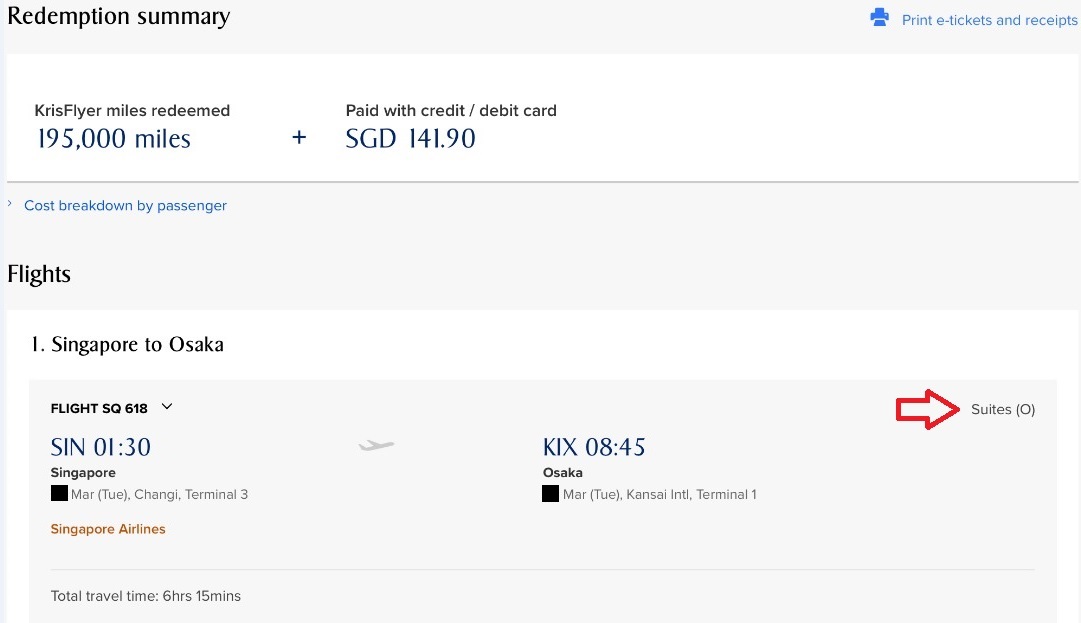Click the KIX 08:45 arrival time

click(x=594, y=446)
